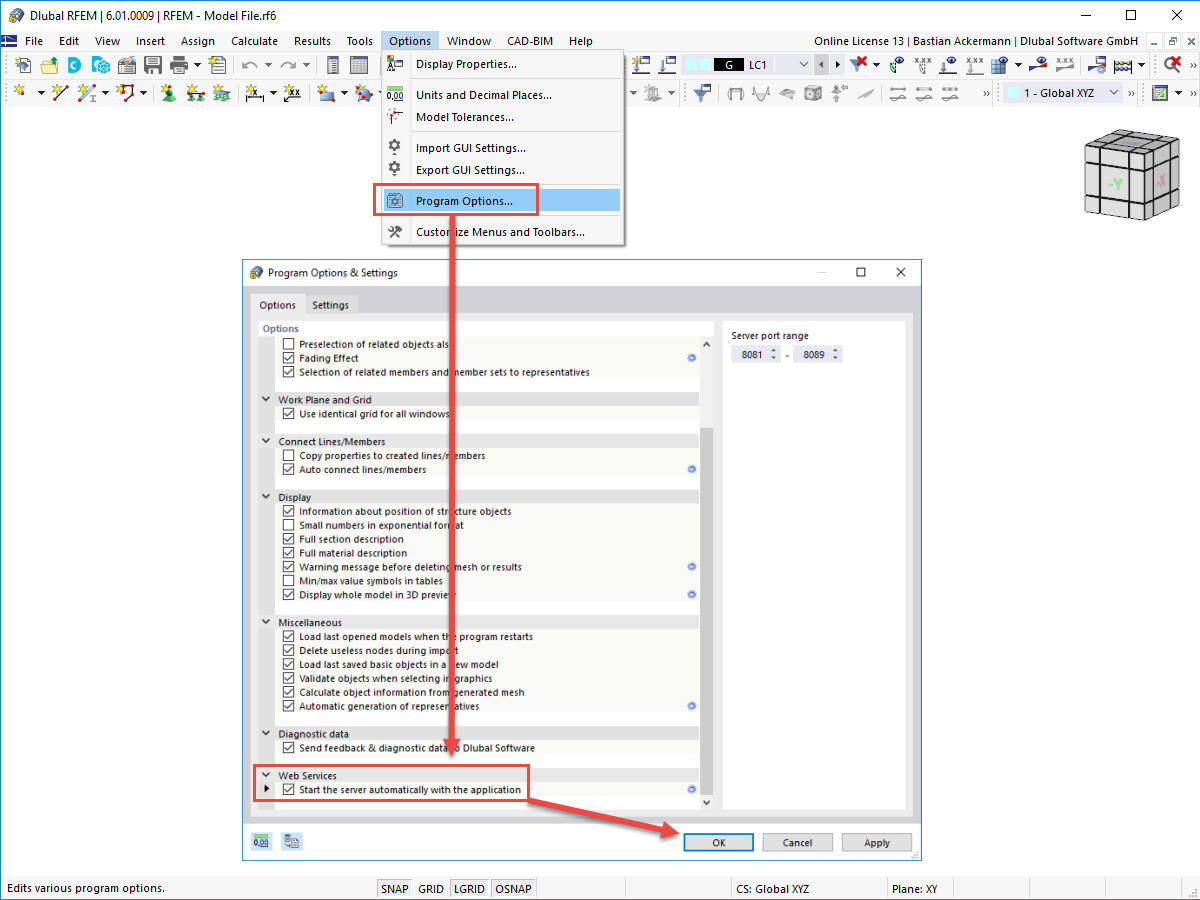Image resolution: width=1200 pixels, height=900 pixels.
Task: Open a model file via the Open icon
Action: [47, 64]
